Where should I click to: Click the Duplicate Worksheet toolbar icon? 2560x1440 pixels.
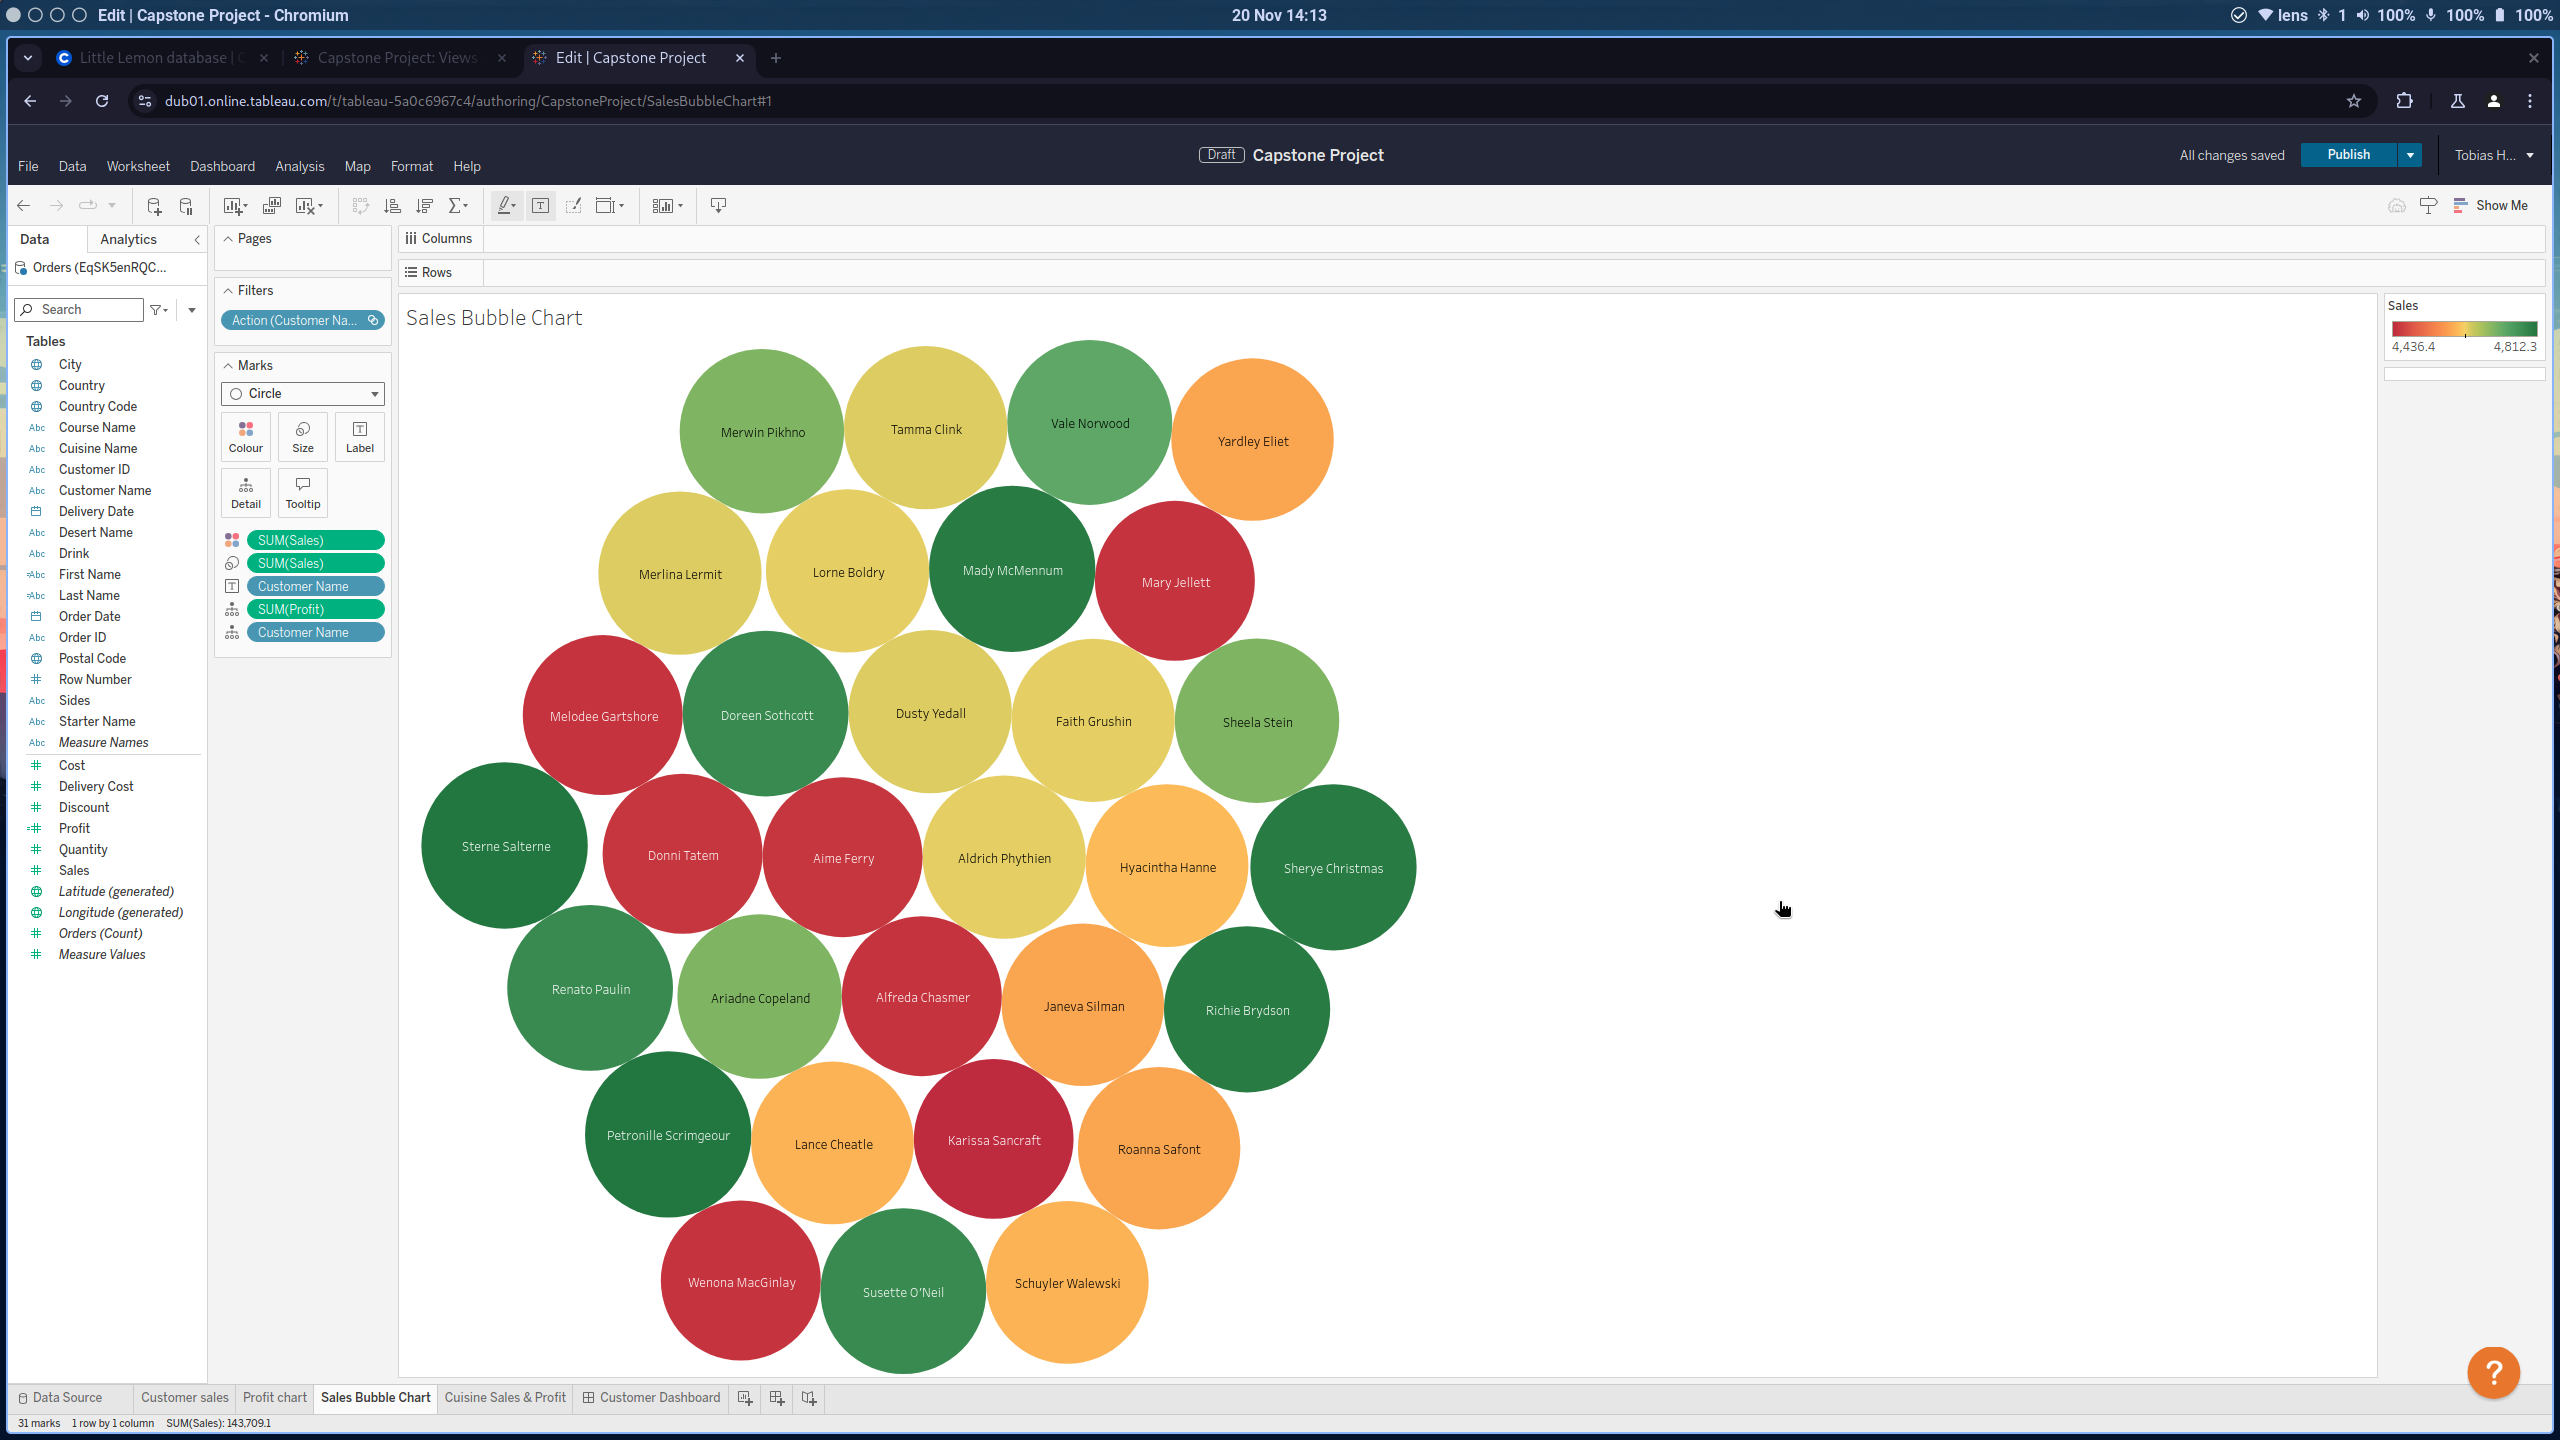pyautogui.click(x=271, y=206)
